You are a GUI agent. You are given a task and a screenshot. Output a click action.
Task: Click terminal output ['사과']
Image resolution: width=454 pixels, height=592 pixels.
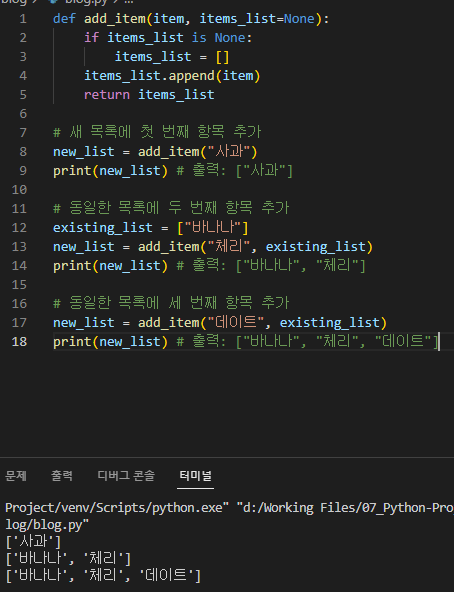[33, 542]
